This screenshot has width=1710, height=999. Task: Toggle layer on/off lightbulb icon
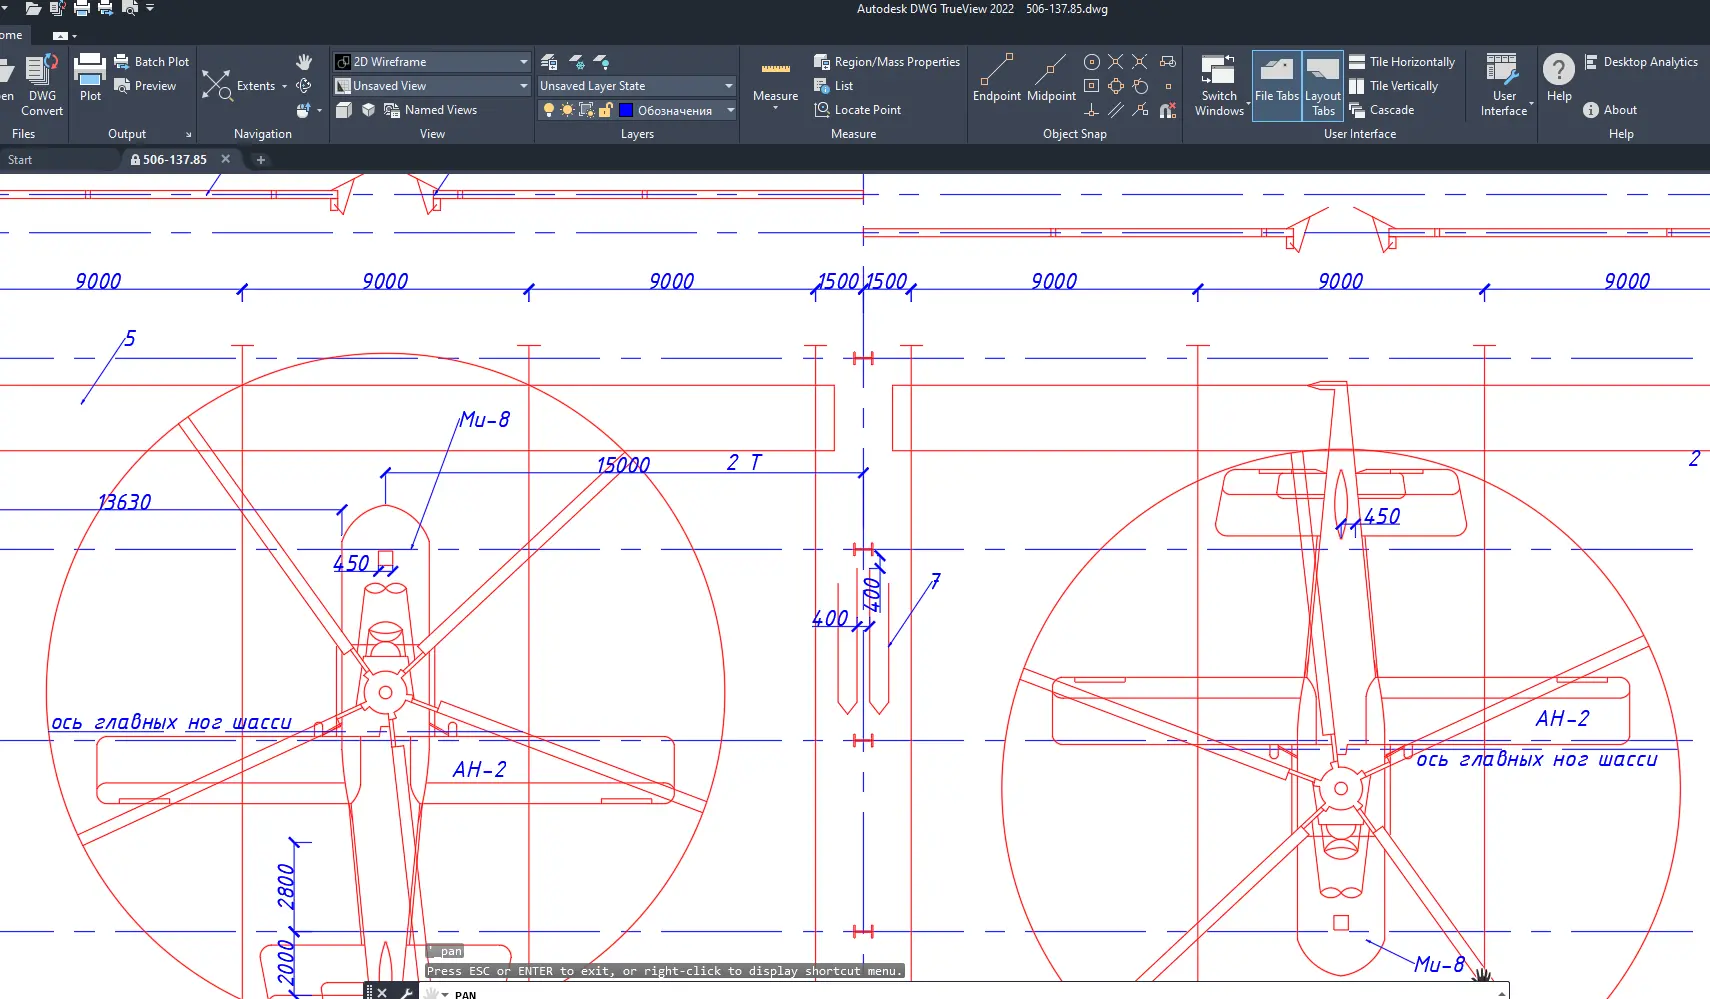click(x=549, y=110)
